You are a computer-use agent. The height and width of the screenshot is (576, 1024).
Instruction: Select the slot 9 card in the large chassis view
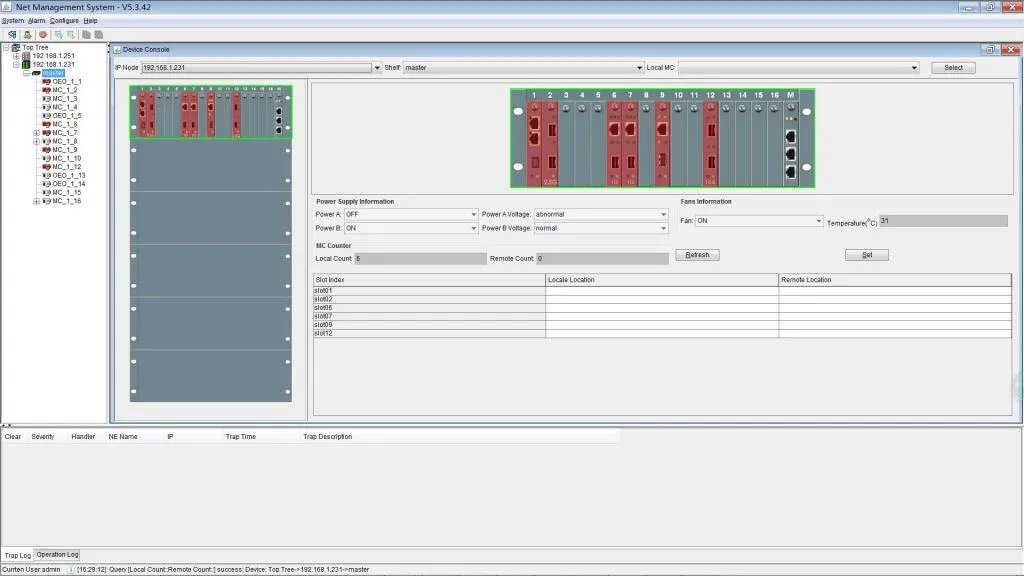pos(662,142)
